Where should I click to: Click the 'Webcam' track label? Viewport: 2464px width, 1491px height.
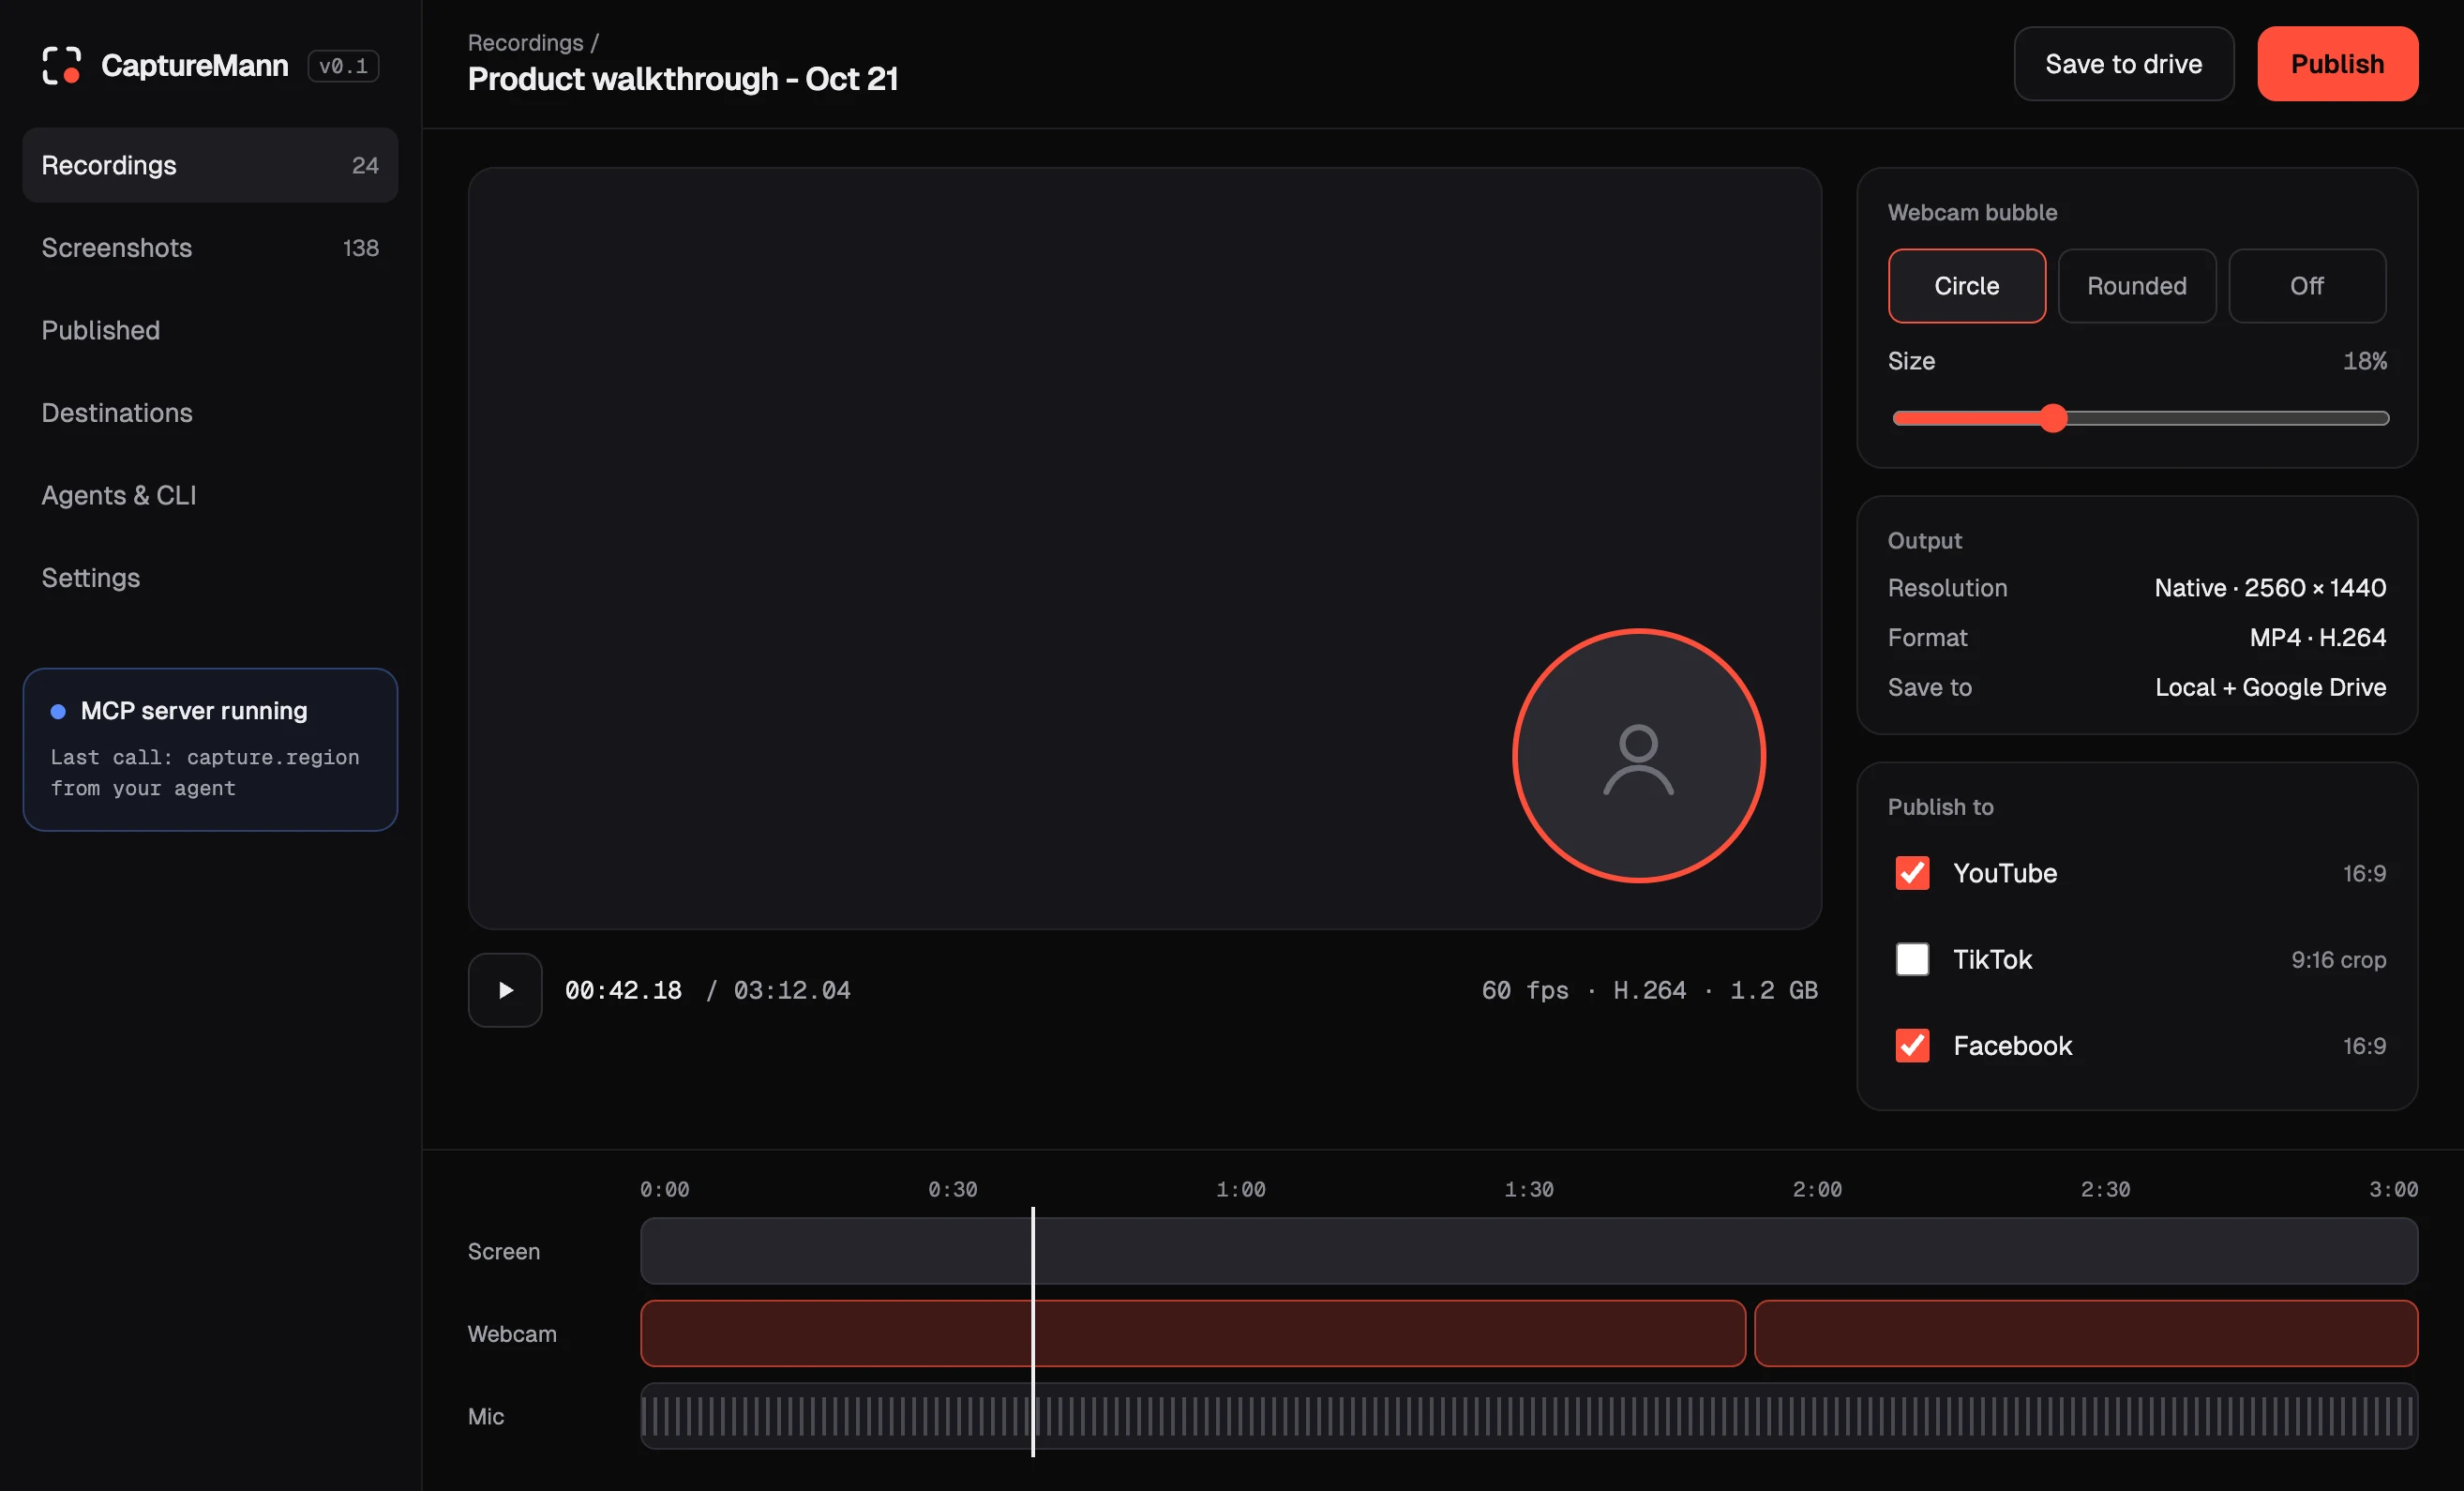pyautogui.click(x=512, y=1334)
